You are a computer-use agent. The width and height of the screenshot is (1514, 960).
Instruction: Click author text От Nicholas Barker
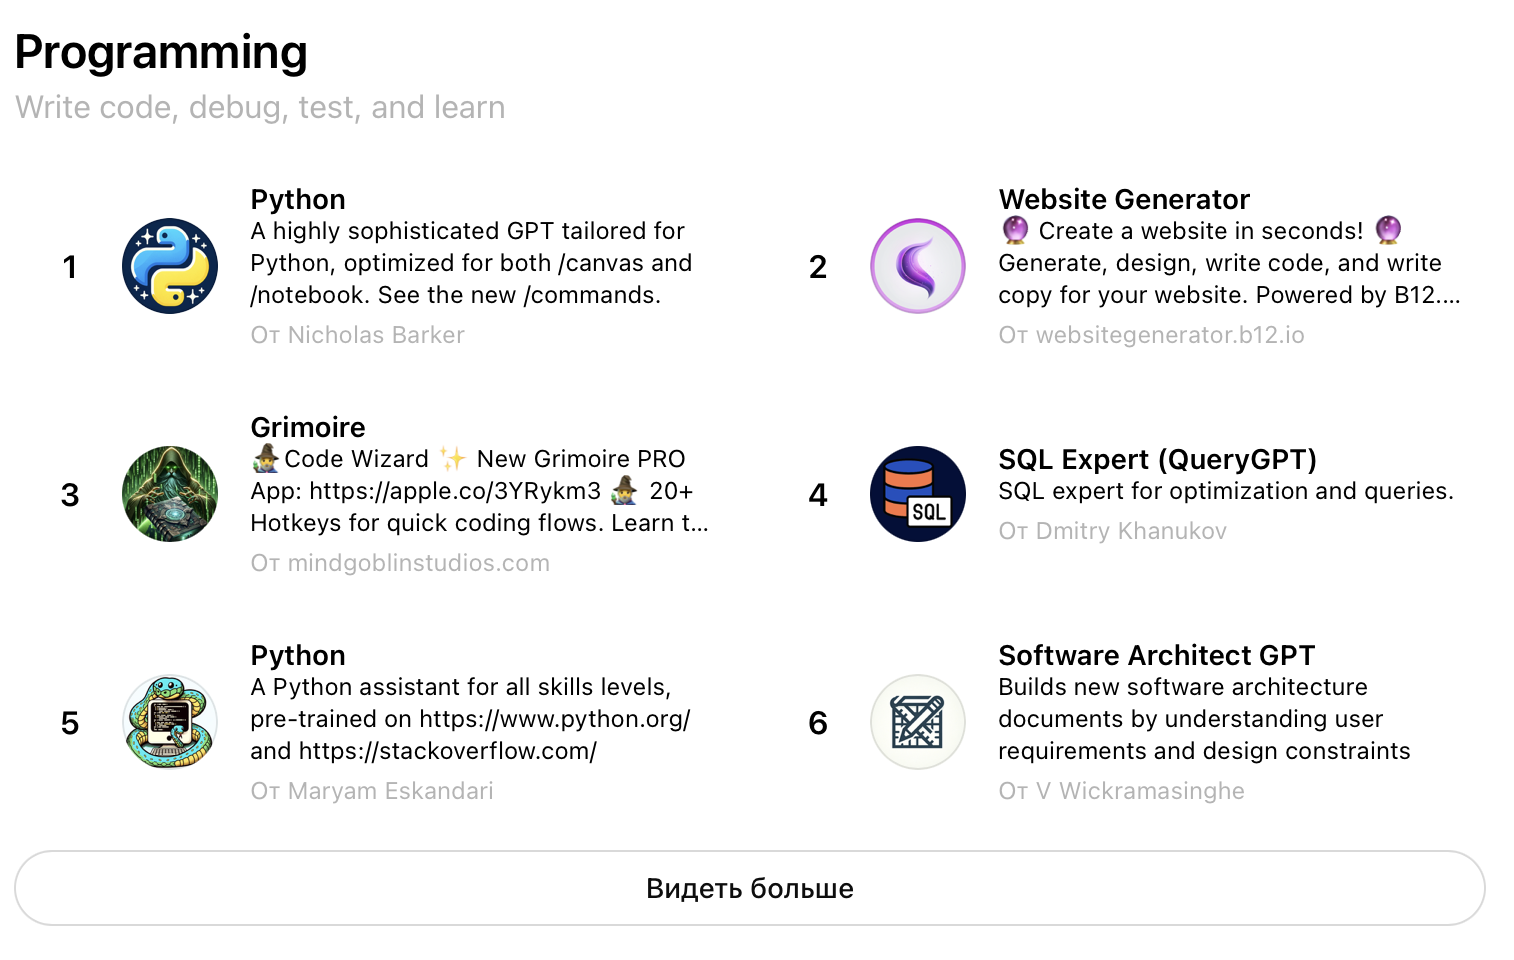[357, 335]
